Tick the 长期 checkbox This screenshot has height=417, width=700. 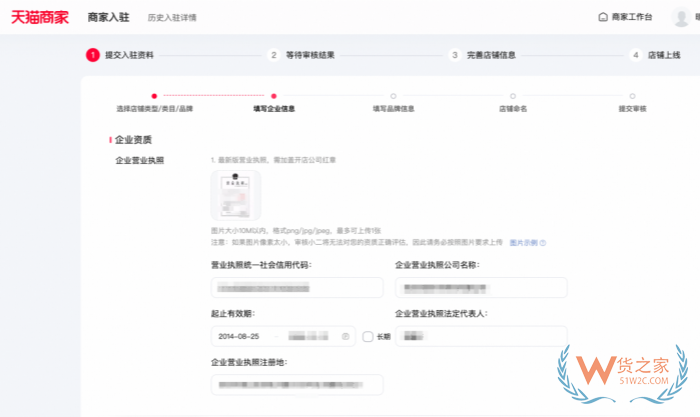point(368,336)
